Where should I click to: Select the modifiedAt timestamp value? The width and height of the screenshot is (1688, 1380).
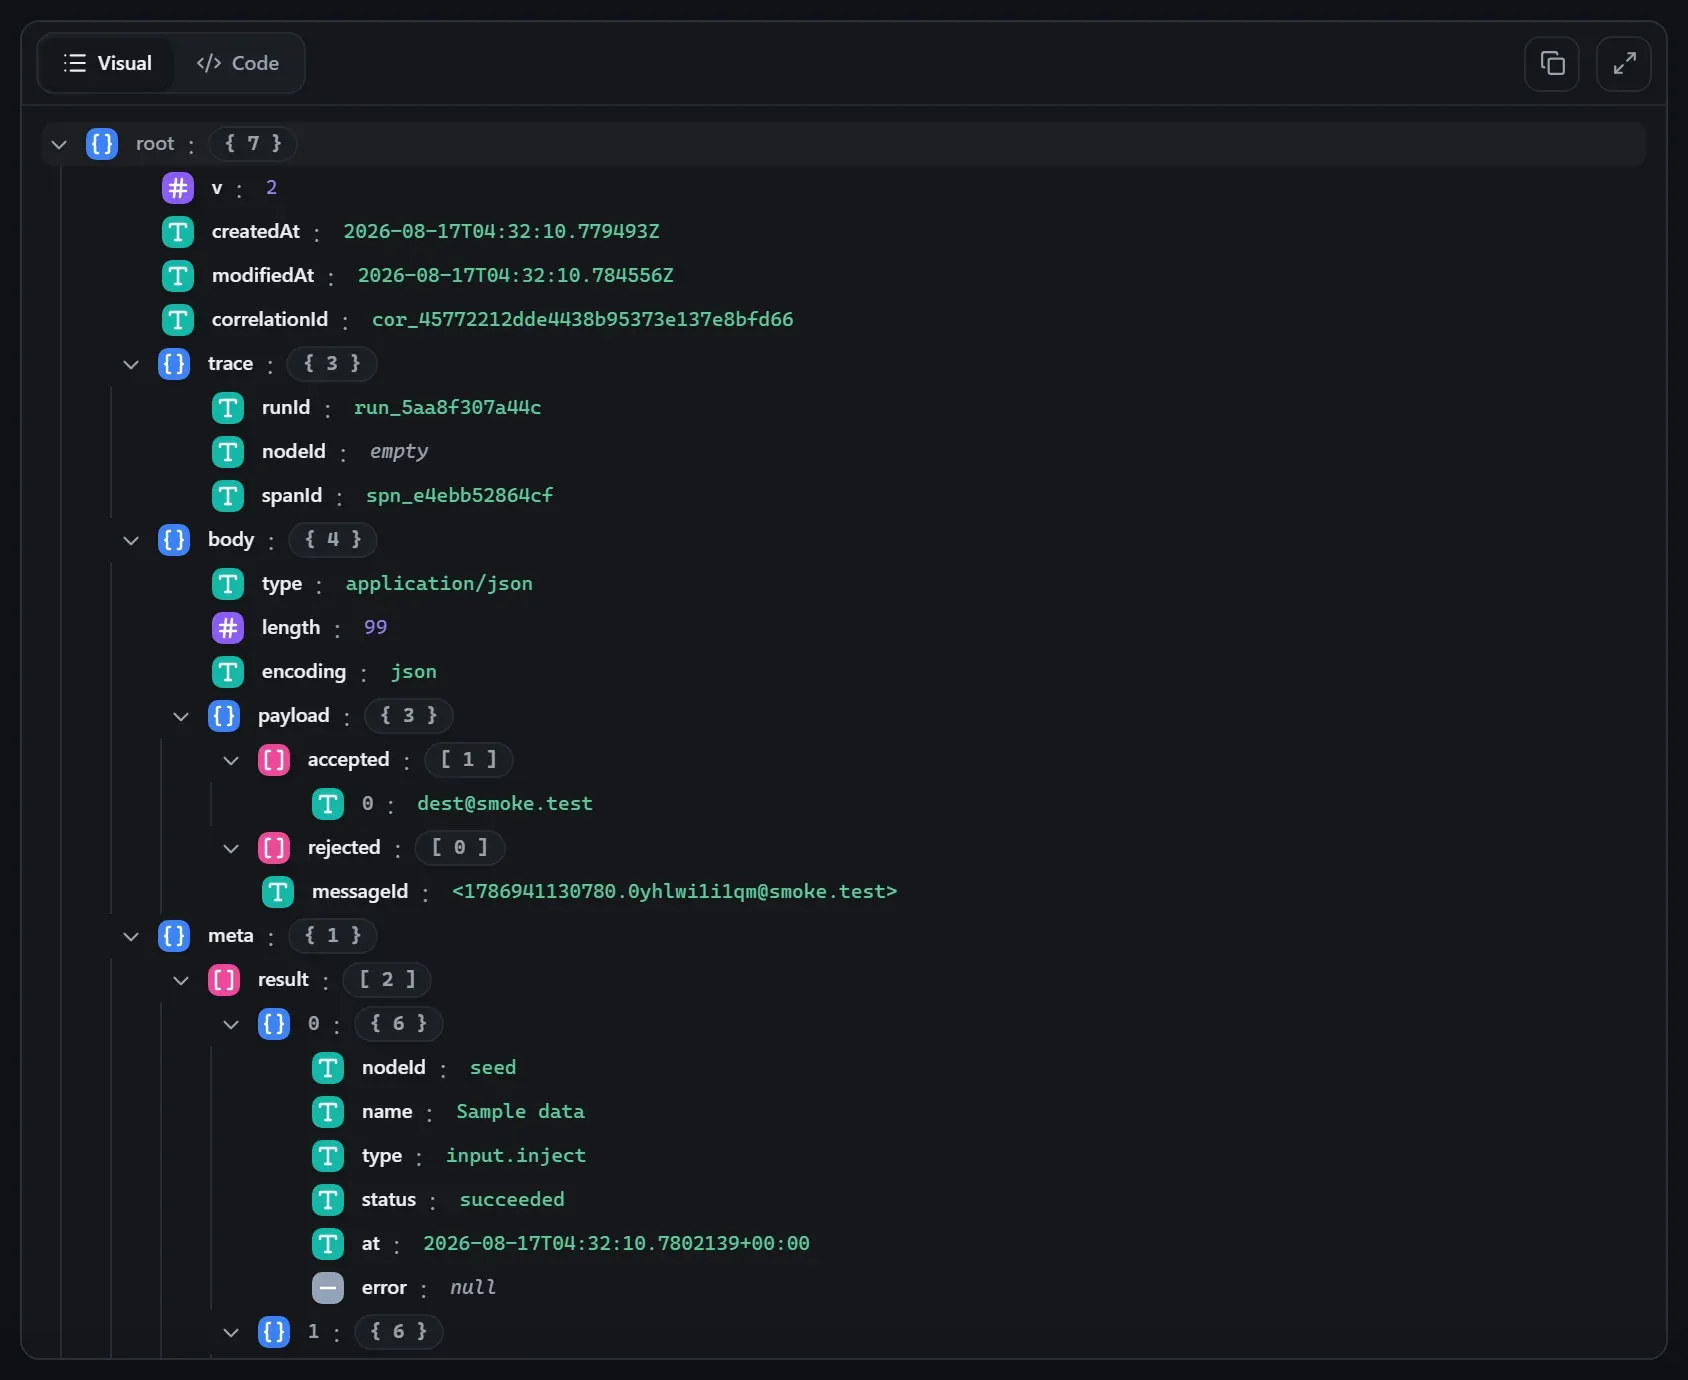tap(516, 276)
